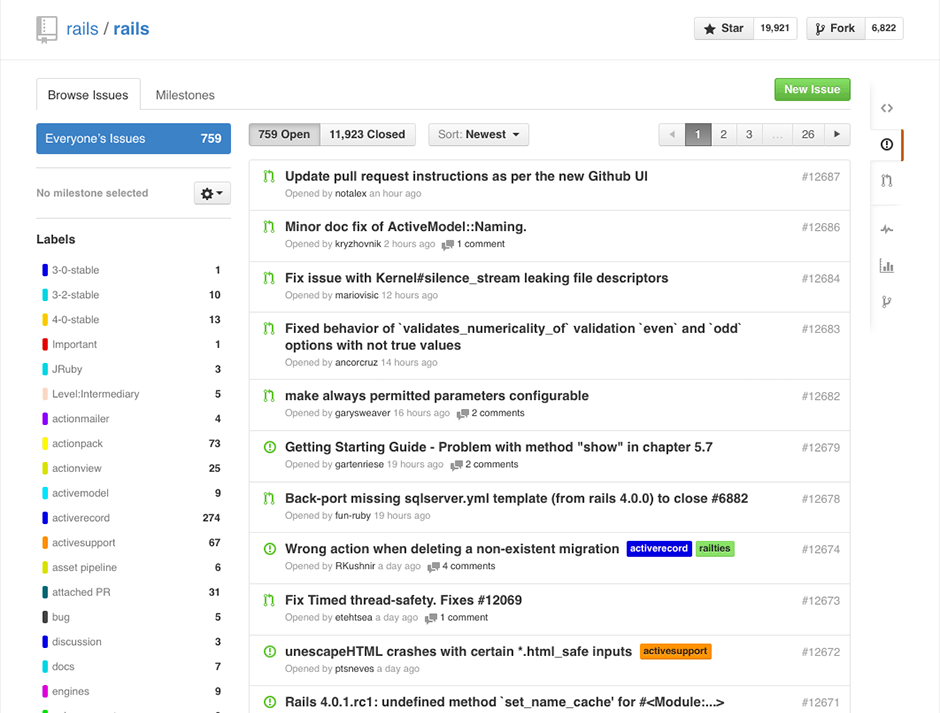Click pull request icon for Timed thread-safety
The width and height of the screenshot is (940, 713).
pyautogui.click(x=269, y=600)
